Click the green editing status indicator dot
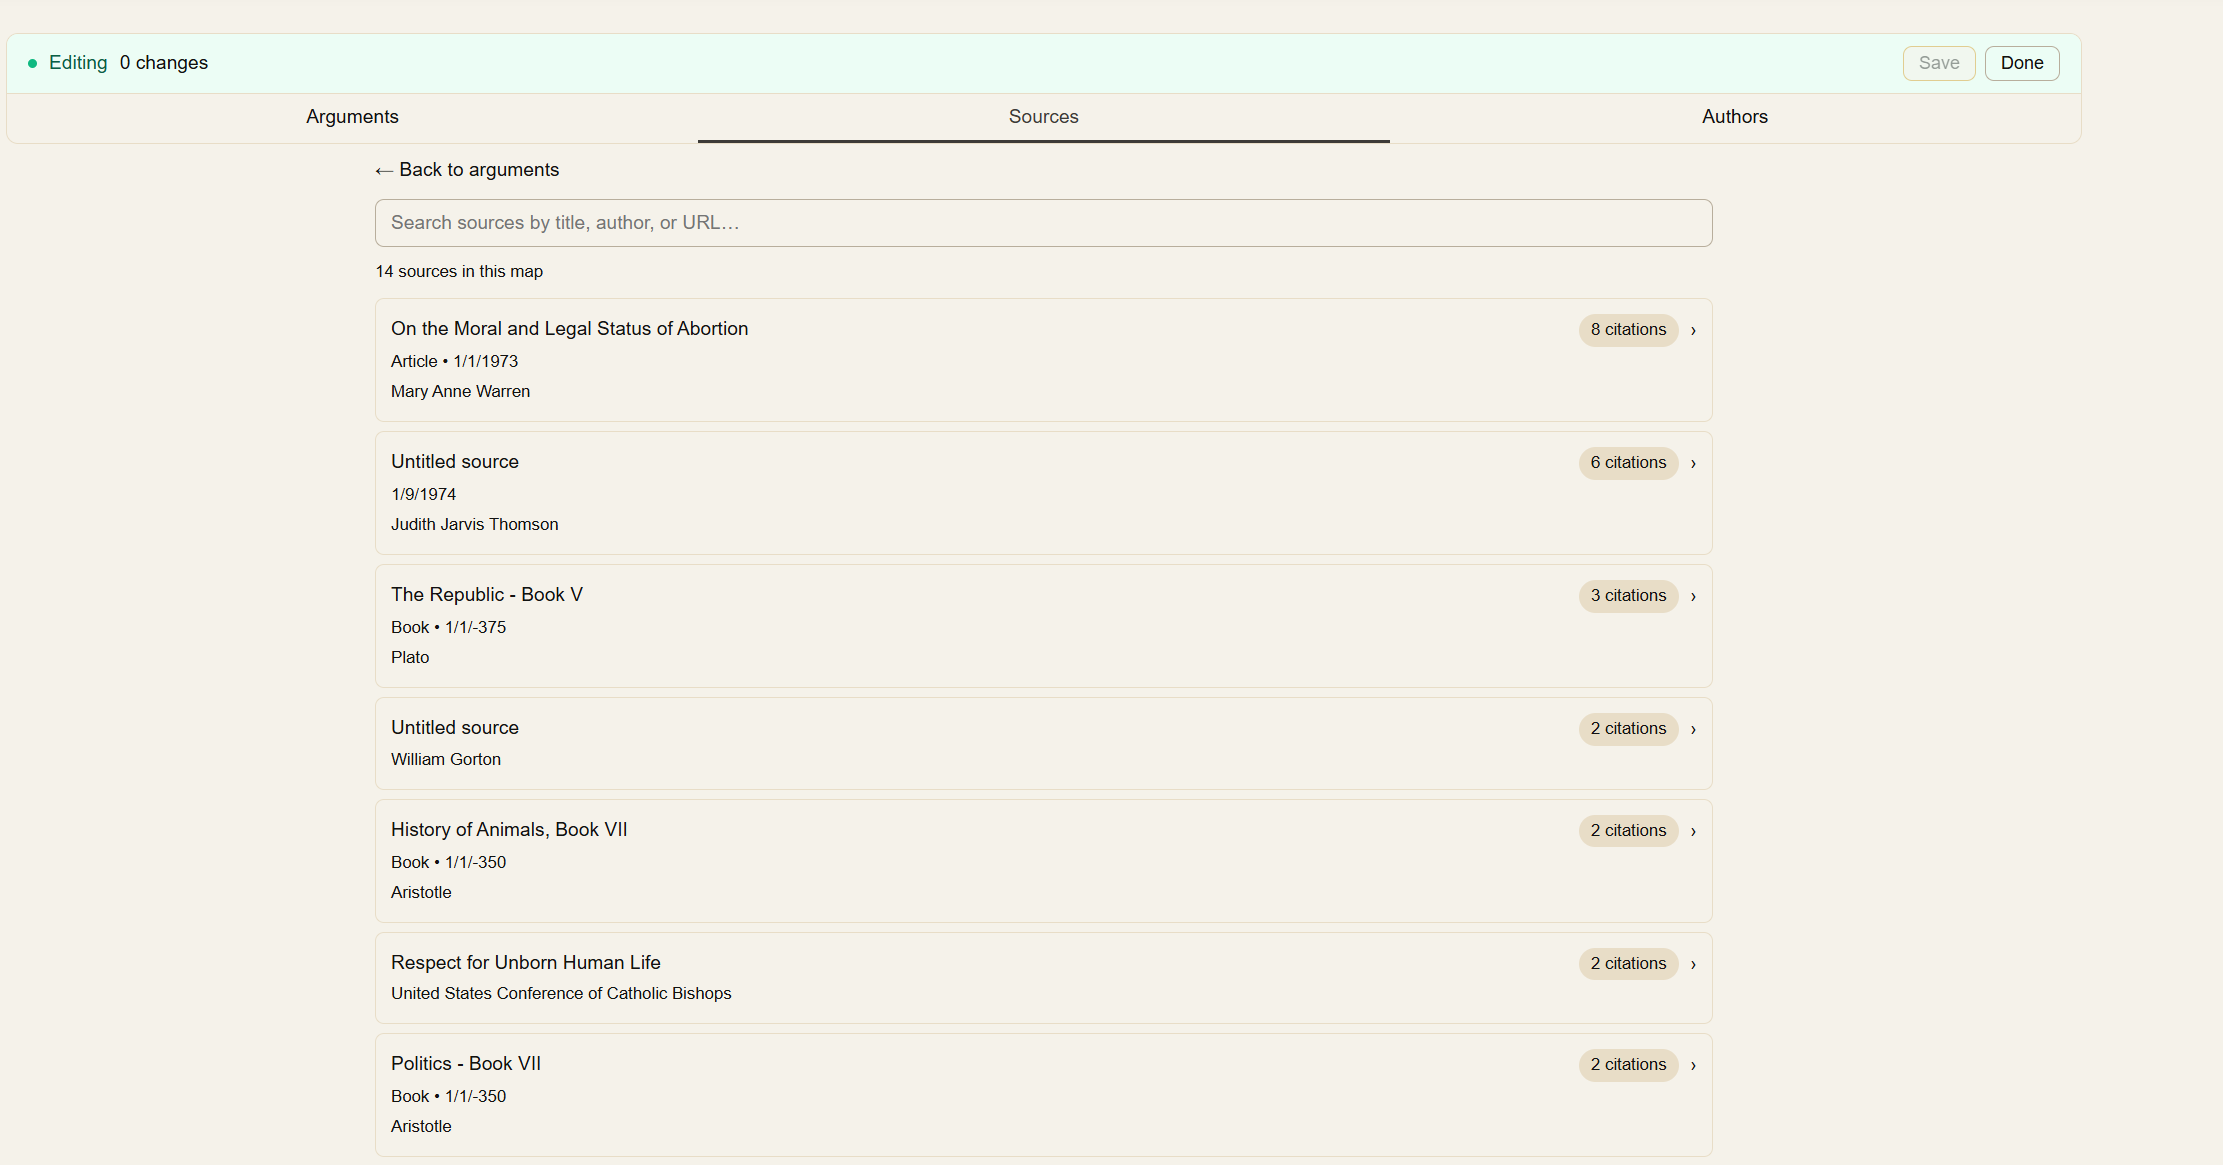 click(31, 62)
